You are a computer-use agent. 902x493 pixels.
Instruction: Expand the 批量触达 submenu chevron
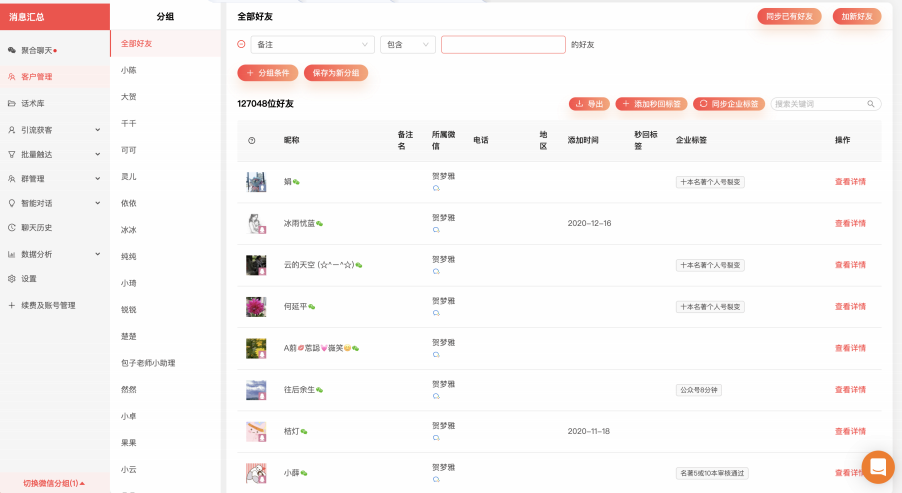(98, 154)
